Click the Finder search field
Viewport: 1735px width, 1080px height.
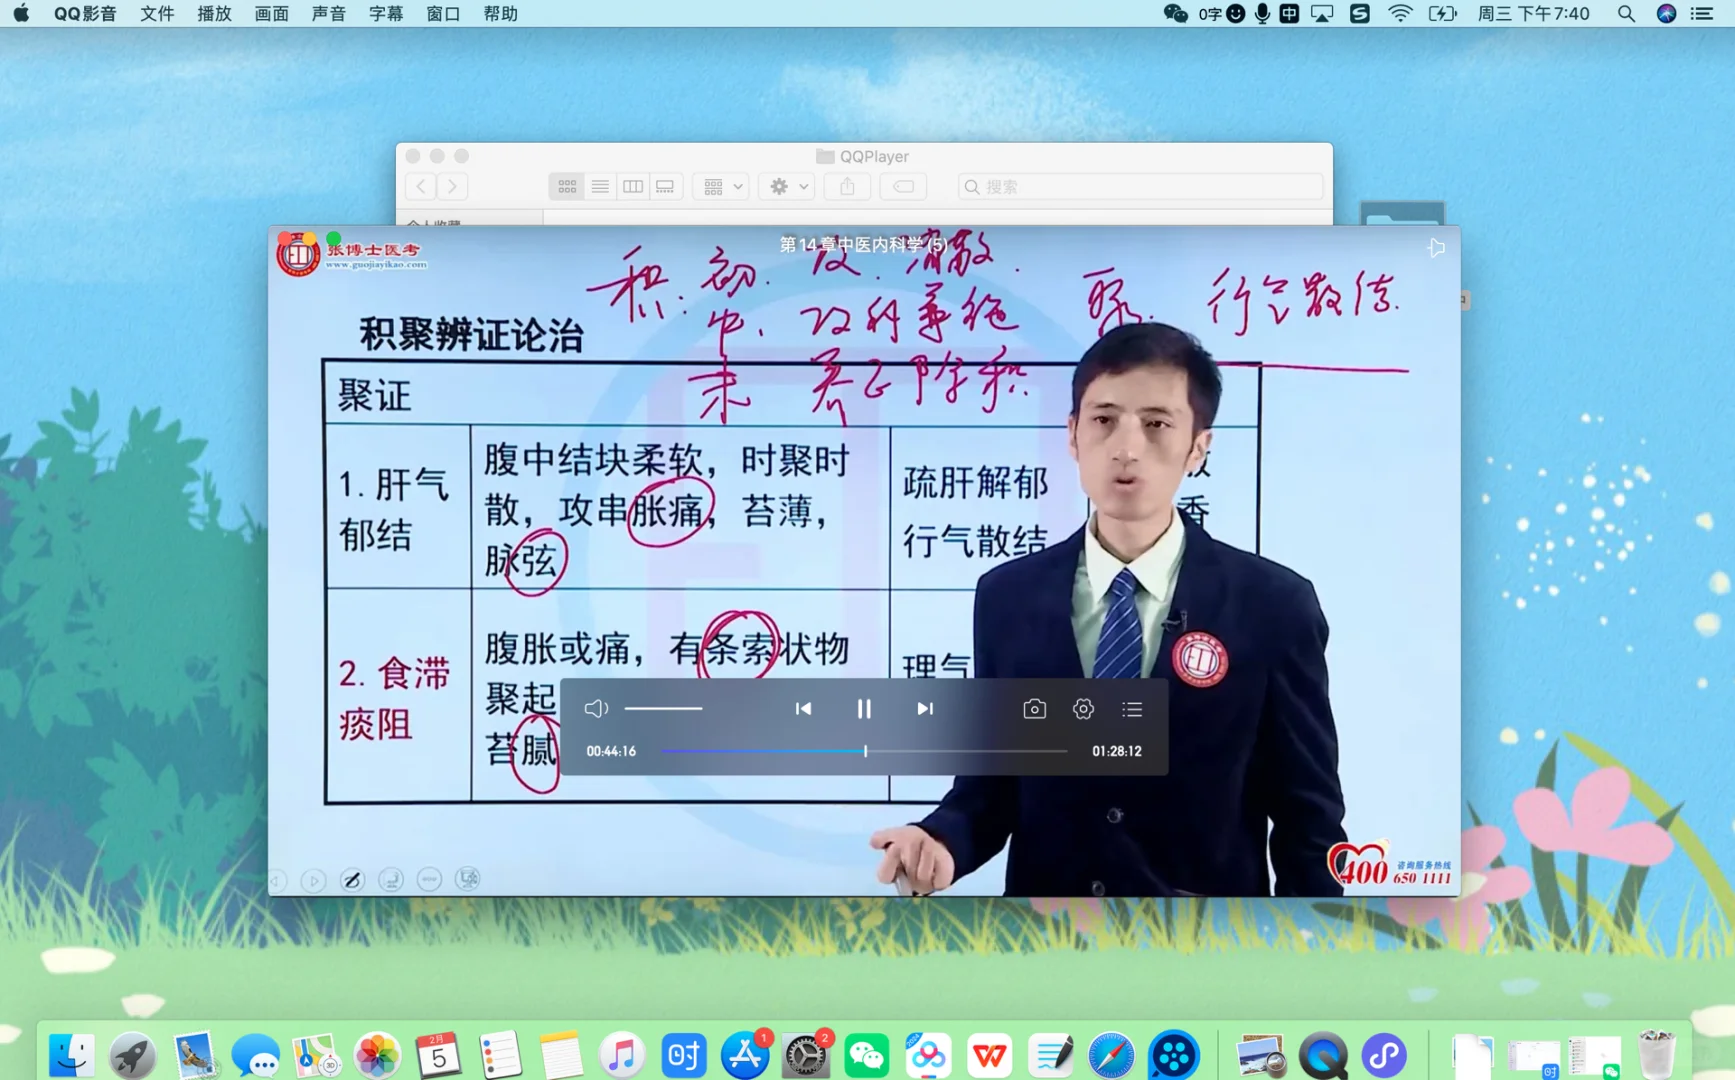click(1140, 186)
